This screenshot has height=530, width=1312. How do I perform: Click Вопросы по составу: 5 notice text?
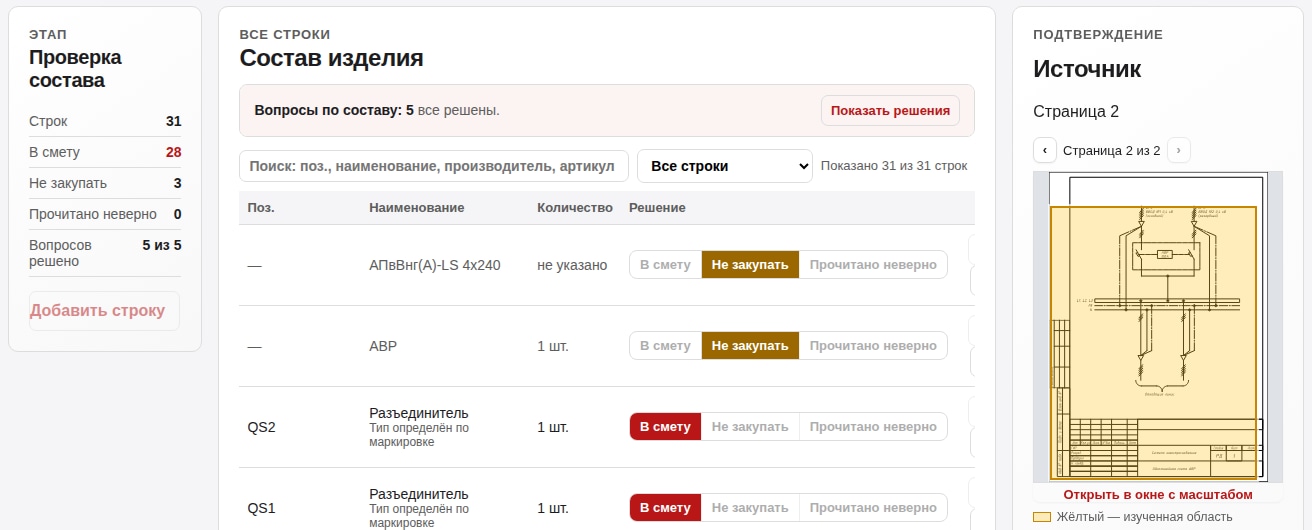pos(377,111)
